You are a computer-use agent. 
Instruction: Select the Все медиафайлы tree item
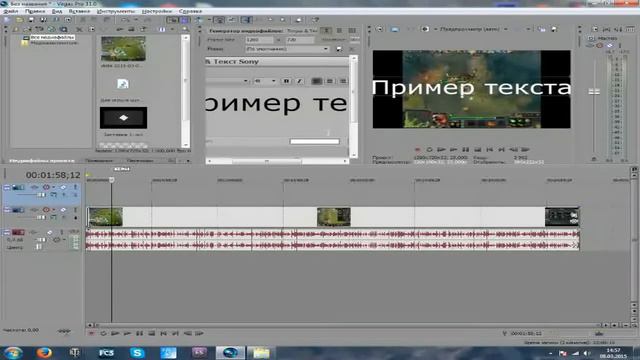coord(52,37)
